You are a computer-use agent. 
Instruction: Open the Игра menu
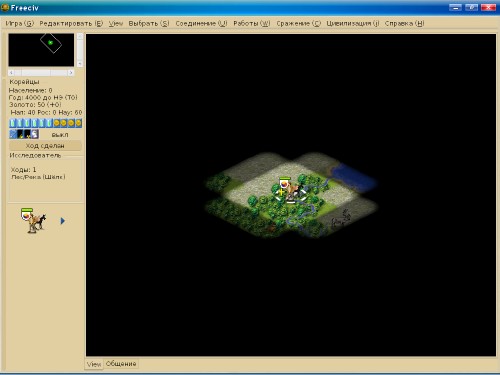[x=20, y=23]
